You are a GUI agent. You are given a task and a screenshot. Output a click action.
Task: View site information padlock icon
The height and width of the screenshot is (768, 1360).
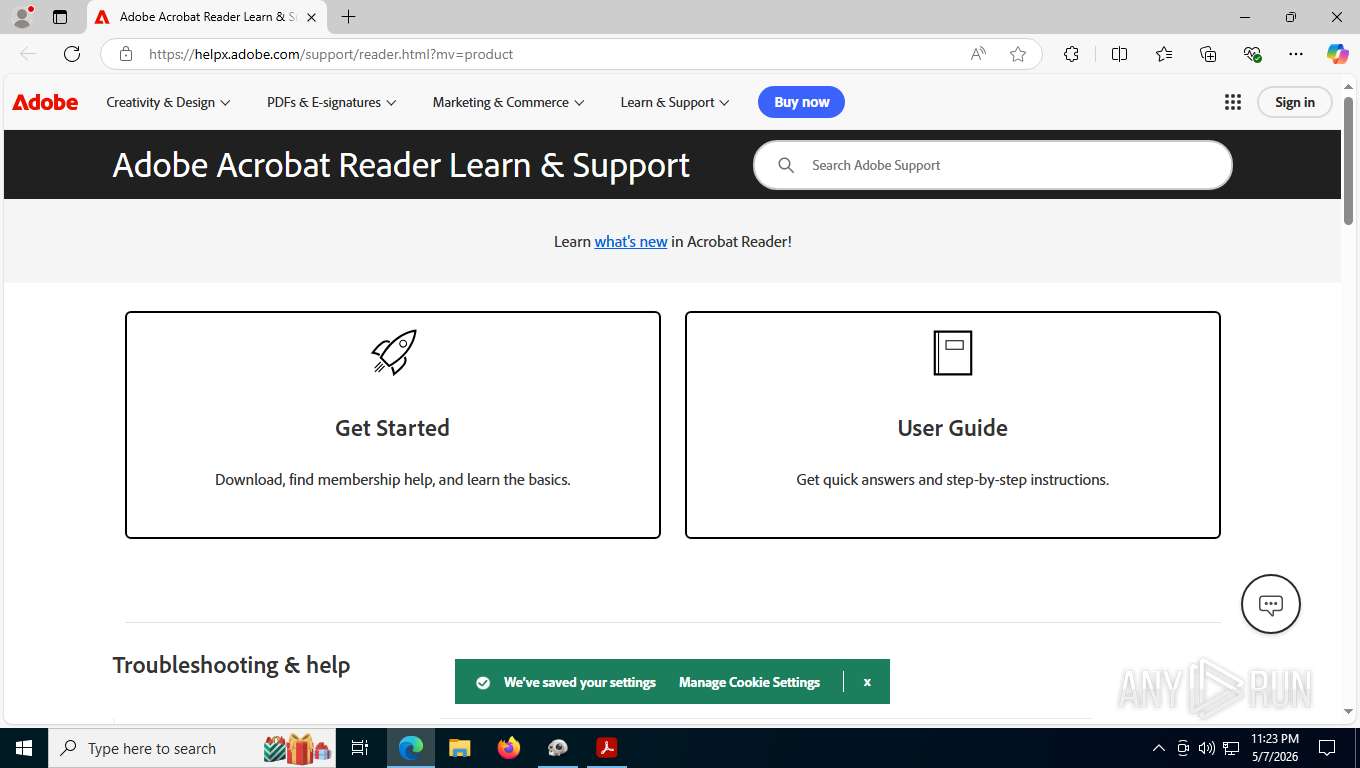126,54
